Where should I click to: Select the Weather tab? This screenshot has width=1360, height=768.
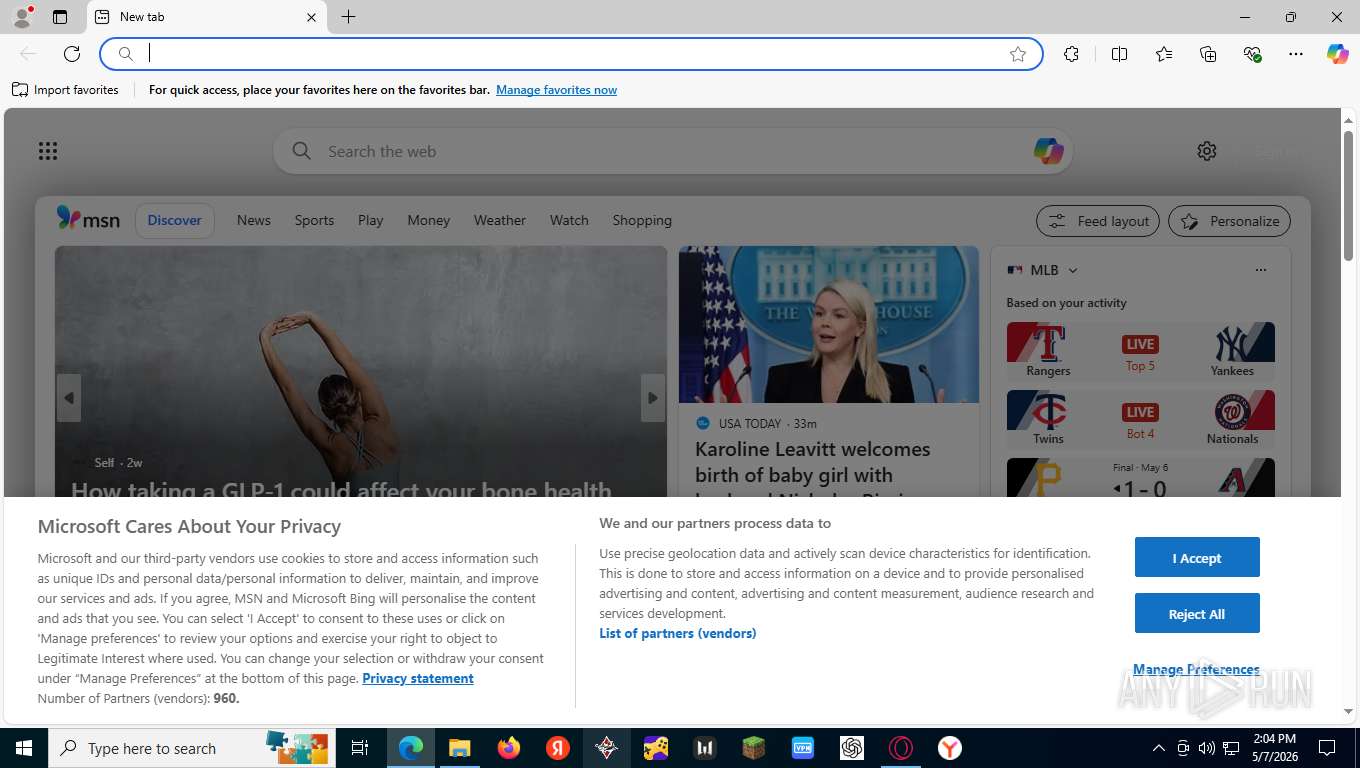500,220
